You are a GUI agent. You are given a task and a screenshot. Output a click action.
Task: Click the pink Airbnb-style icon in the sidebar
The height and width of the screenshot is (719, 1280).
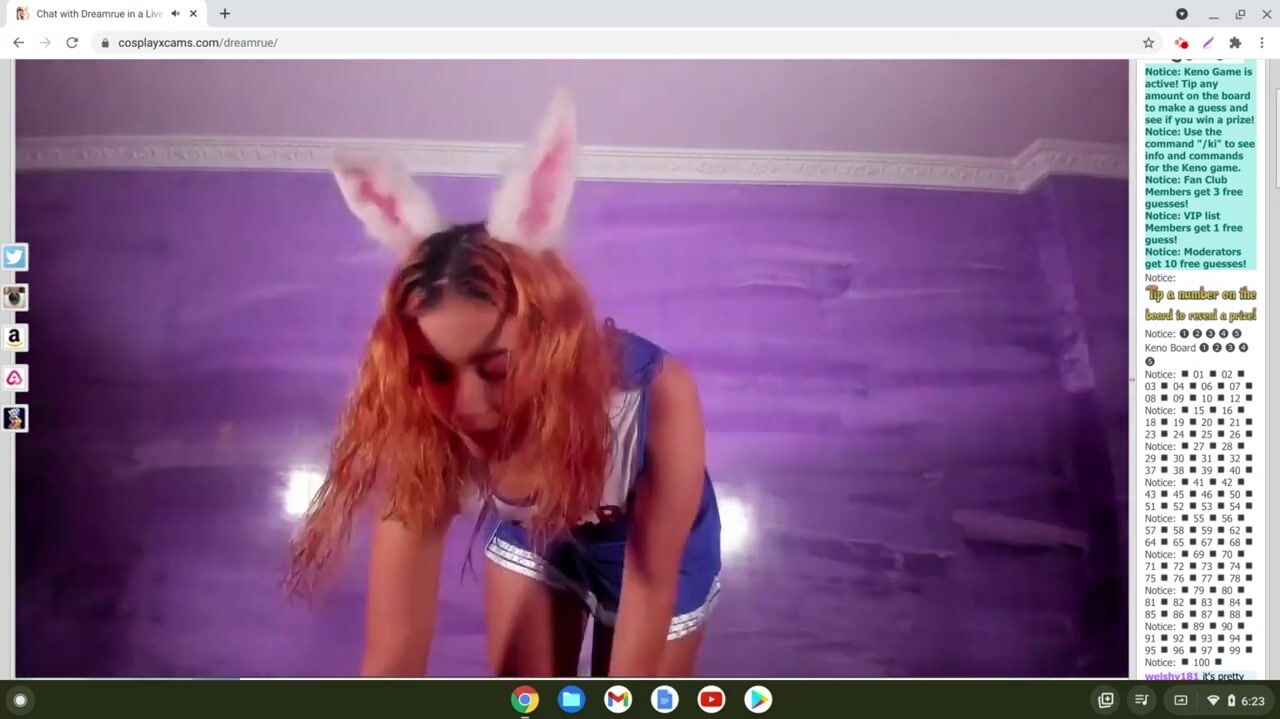(x=14, y=378)
